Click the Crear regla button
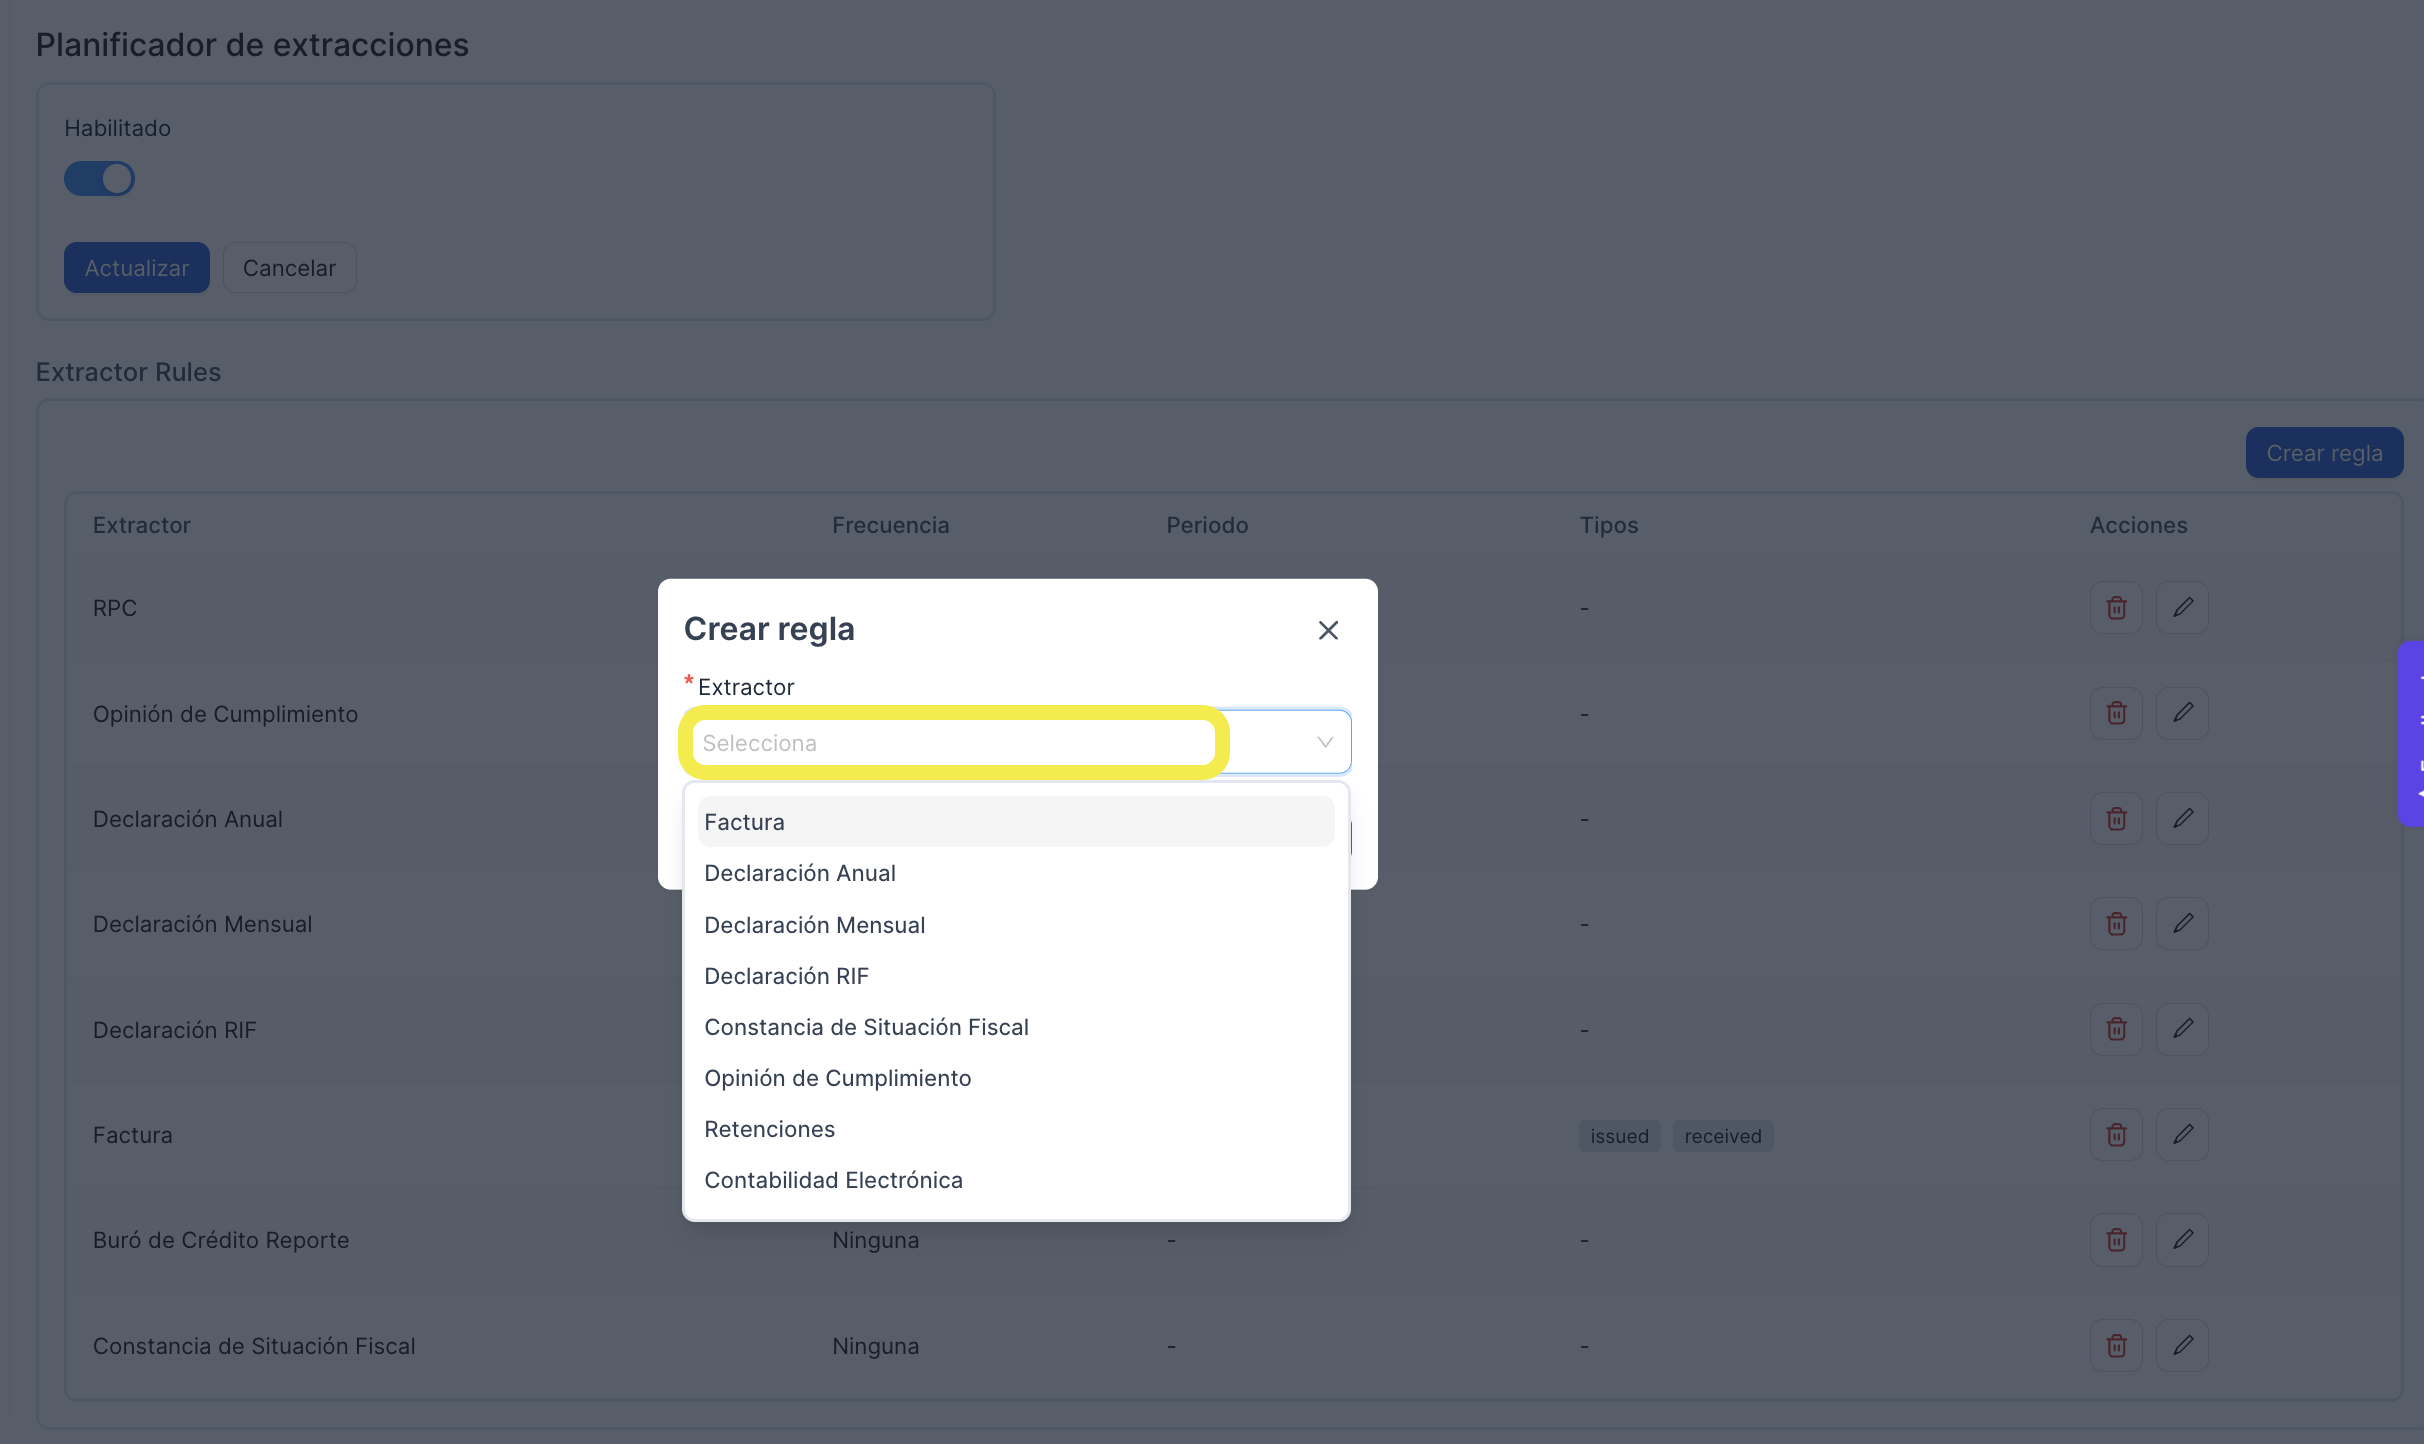Viewport: 2424px width, 1444px height. coord(2324,453)
